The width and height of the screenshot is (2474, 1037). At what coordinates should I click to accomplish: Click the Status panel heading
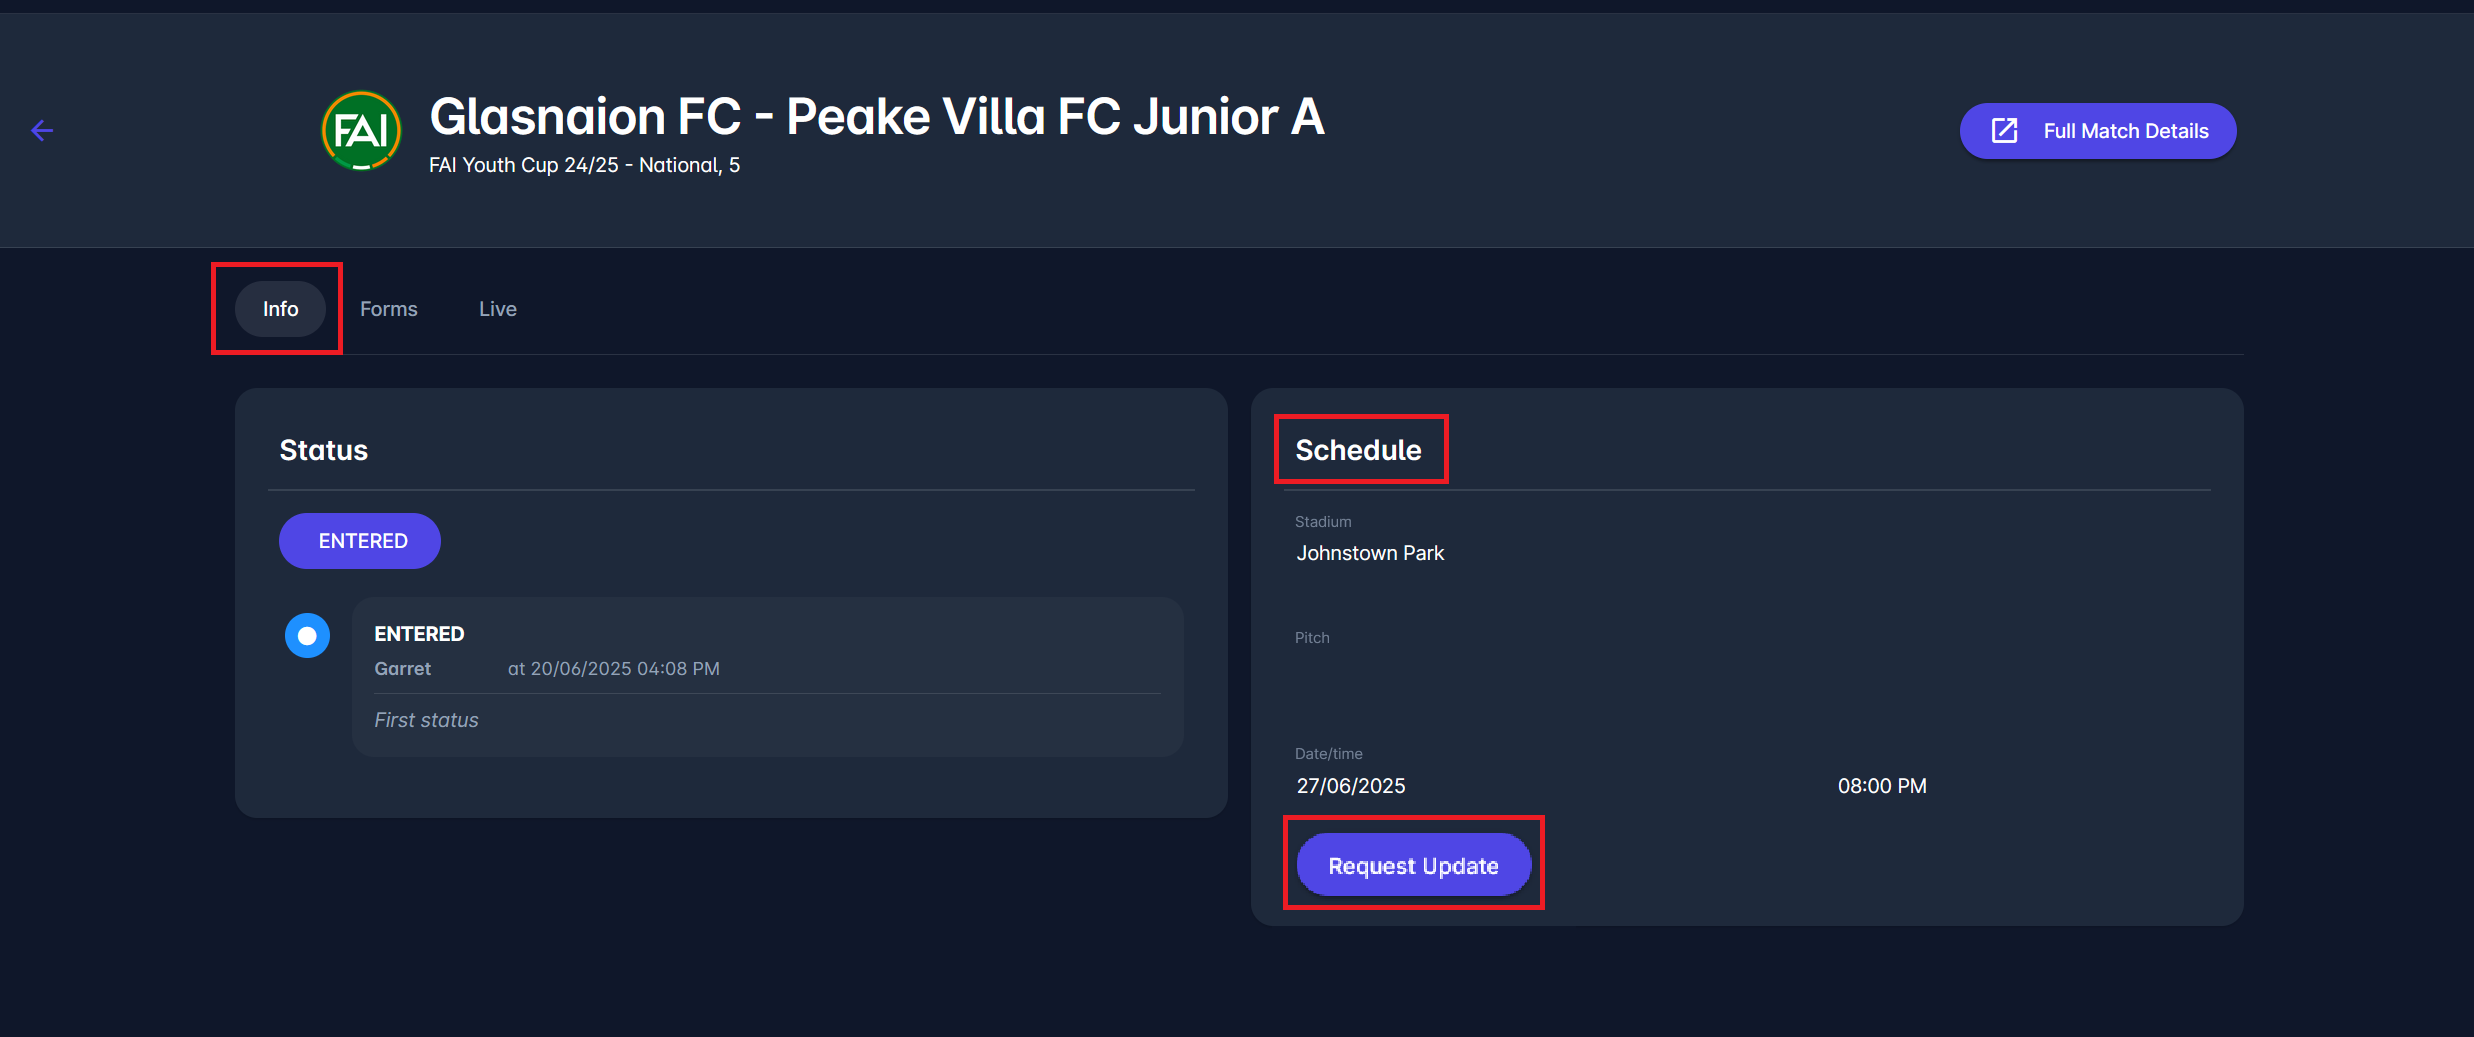click(323, 450)
